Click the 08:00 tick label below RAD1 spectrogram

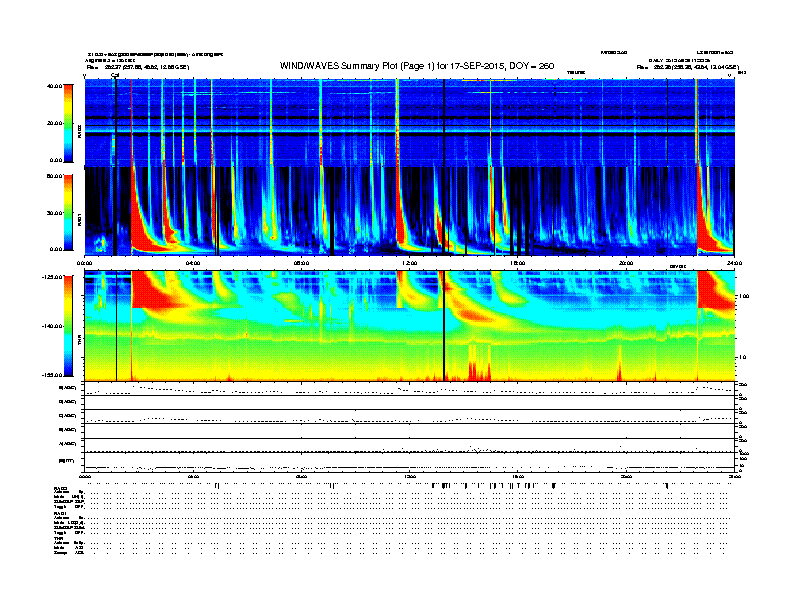301,263
